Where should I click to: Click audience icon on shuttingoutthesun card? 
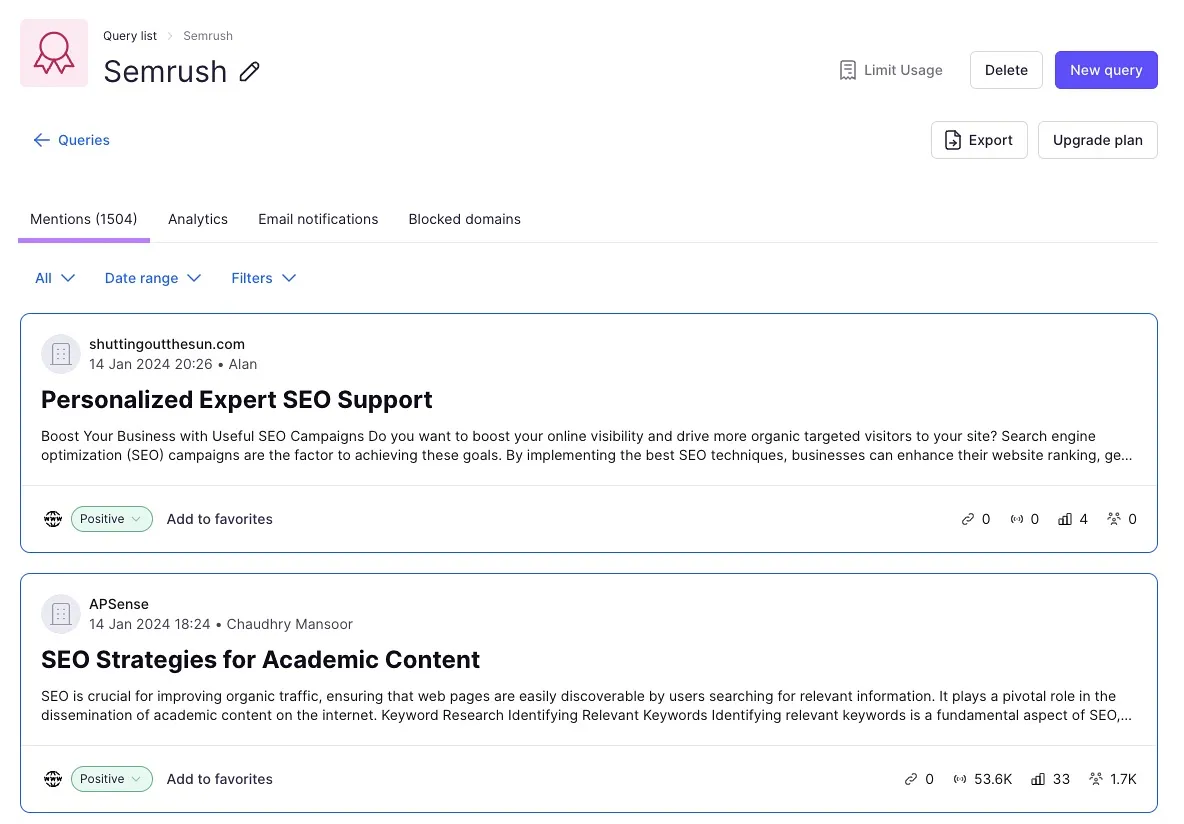pyautogui.click(x=1114, y=519)
